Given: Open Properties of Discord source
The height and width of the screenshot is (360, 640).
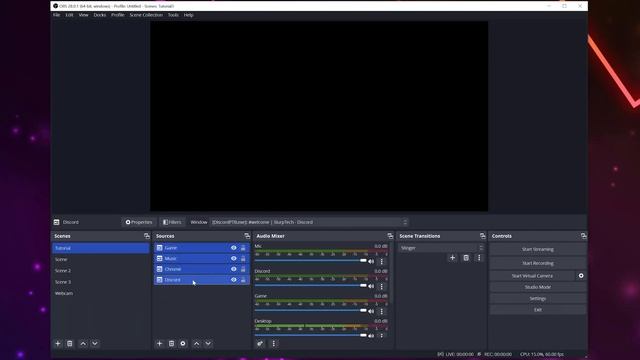Looking at the screenshot, I should [x=139, y=222].
